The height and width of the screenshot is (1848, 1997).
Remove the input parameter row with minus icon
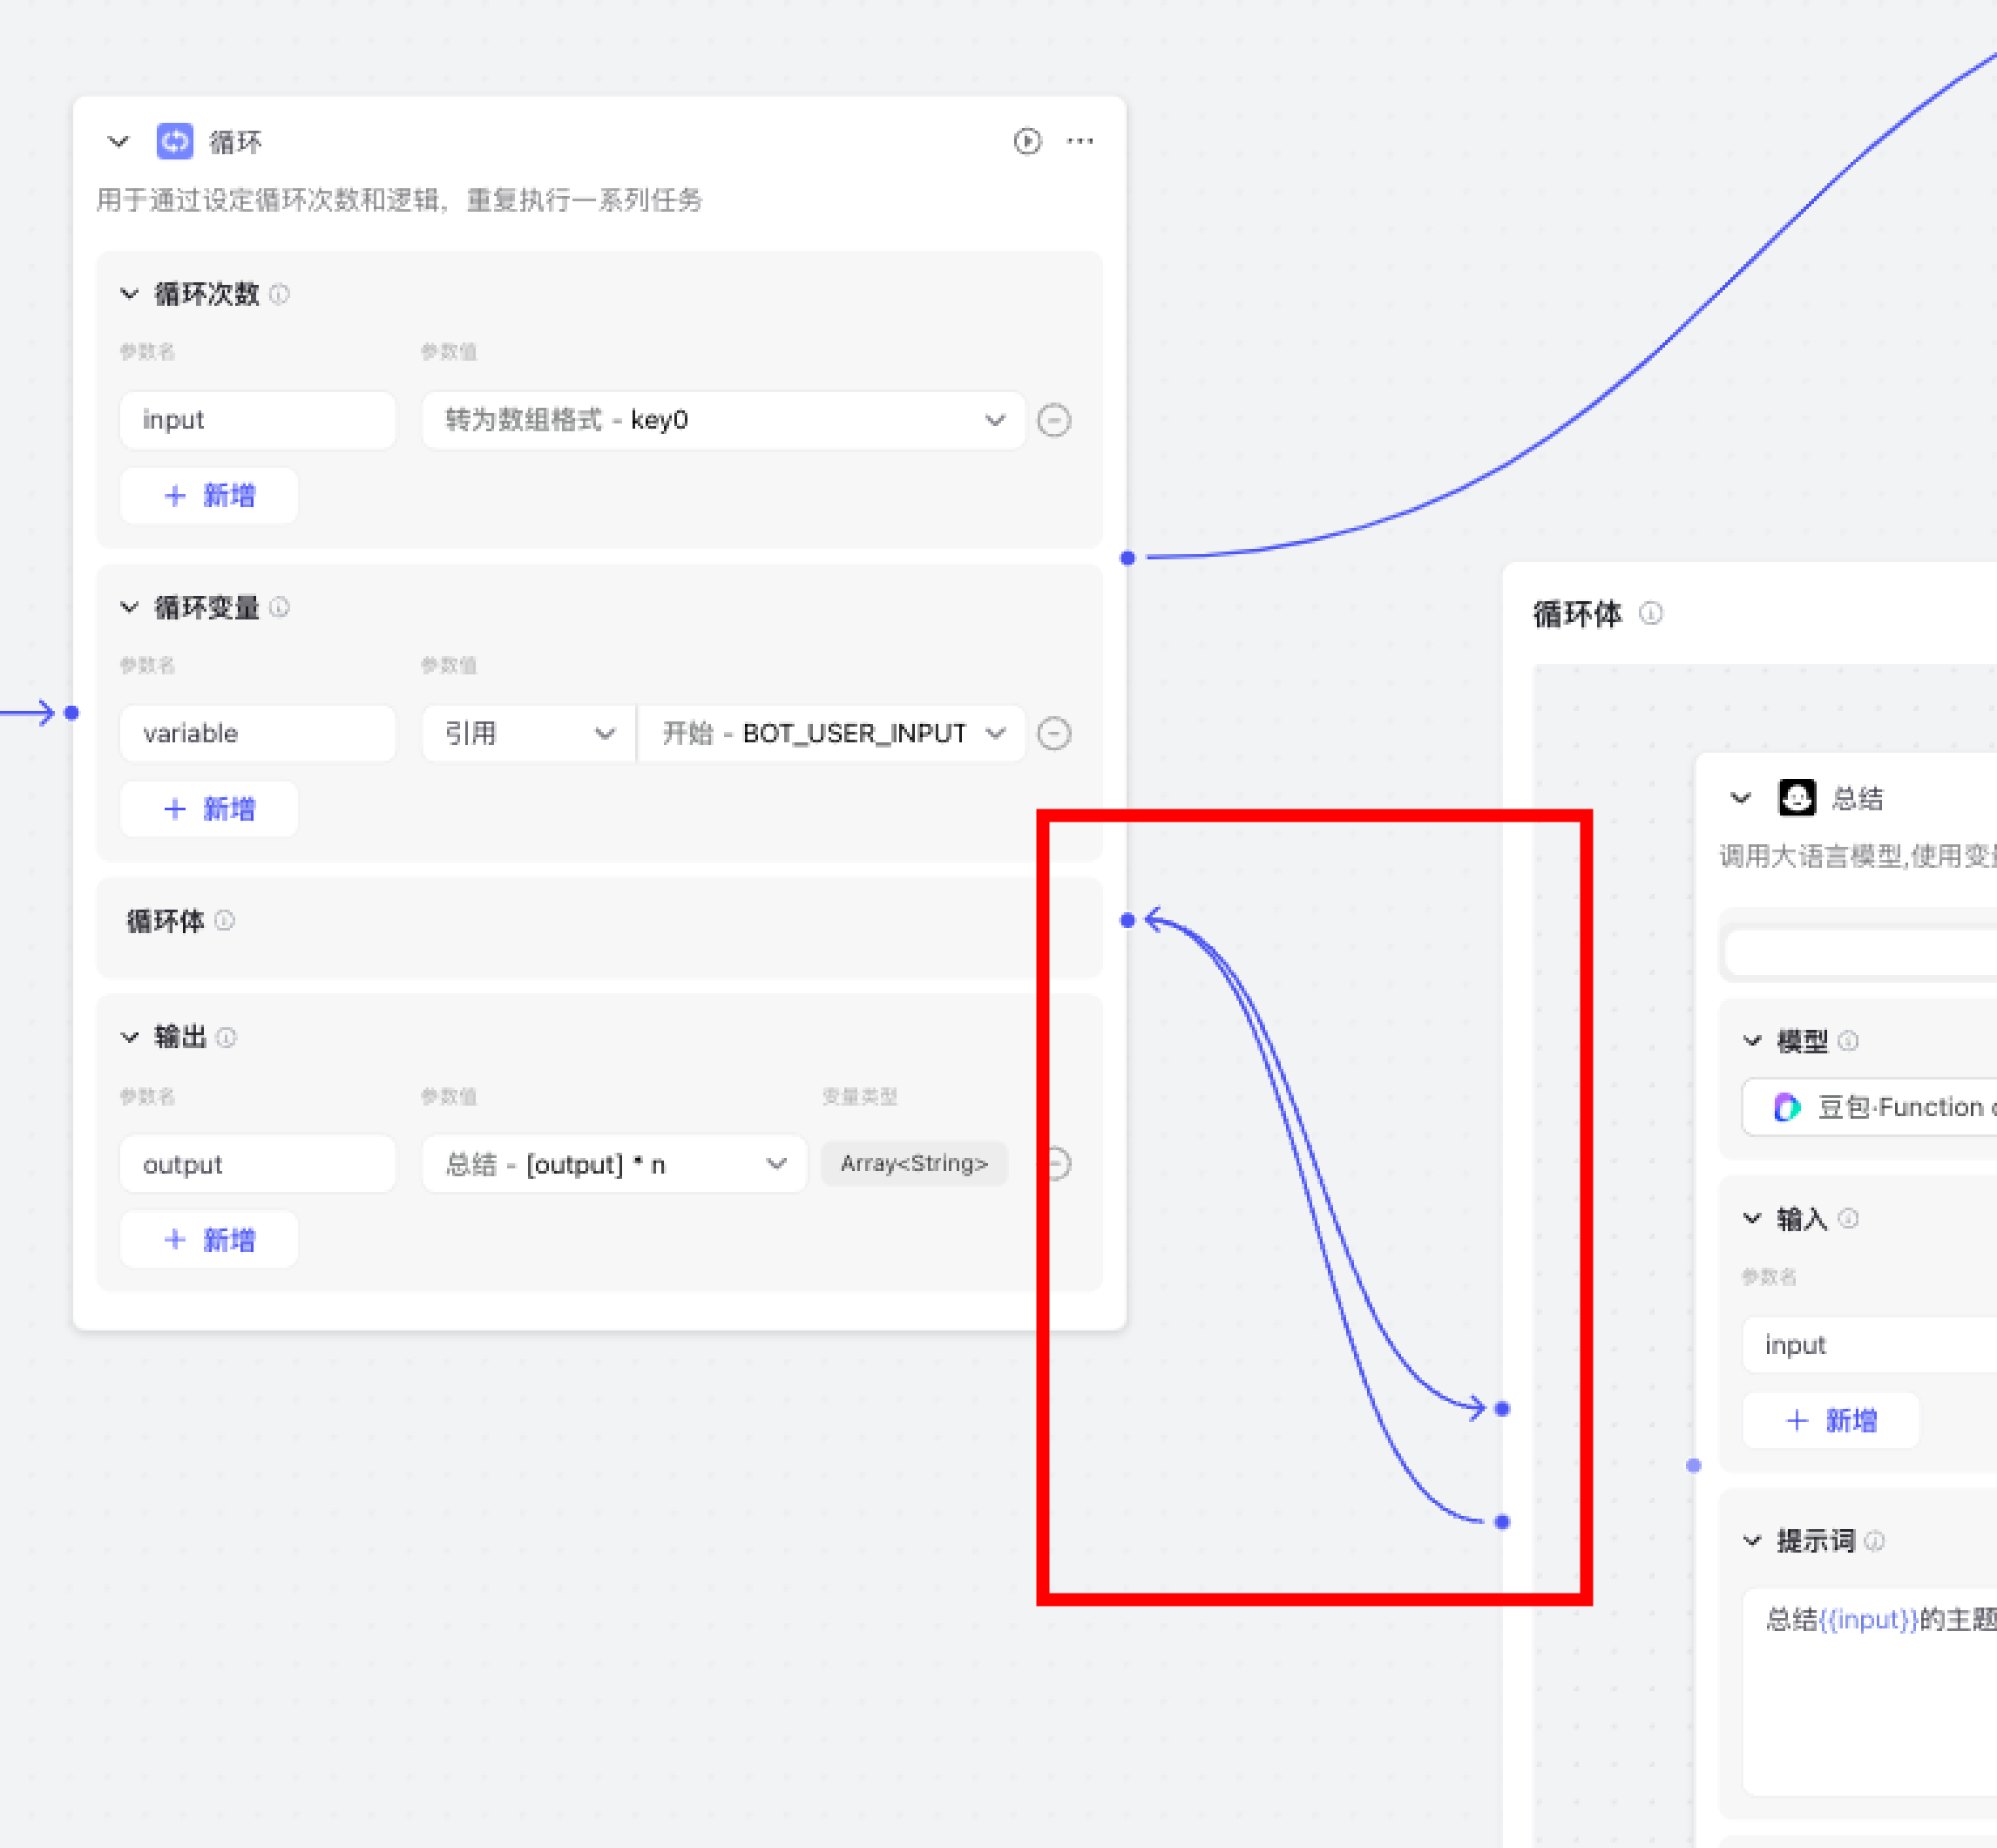tap(1055, 420)
